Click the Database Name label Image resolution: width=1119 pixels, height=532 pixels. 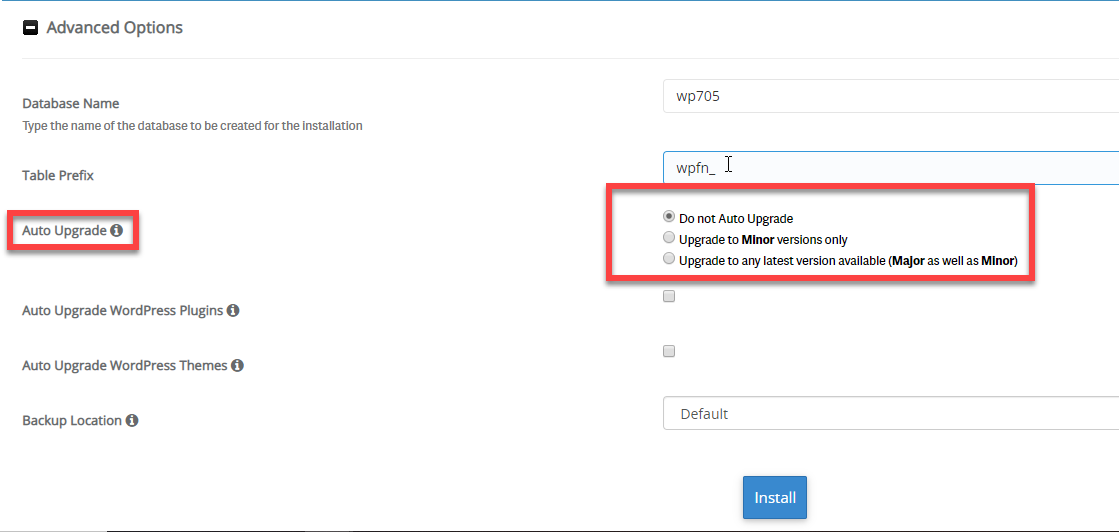click(x=70, y=103)
